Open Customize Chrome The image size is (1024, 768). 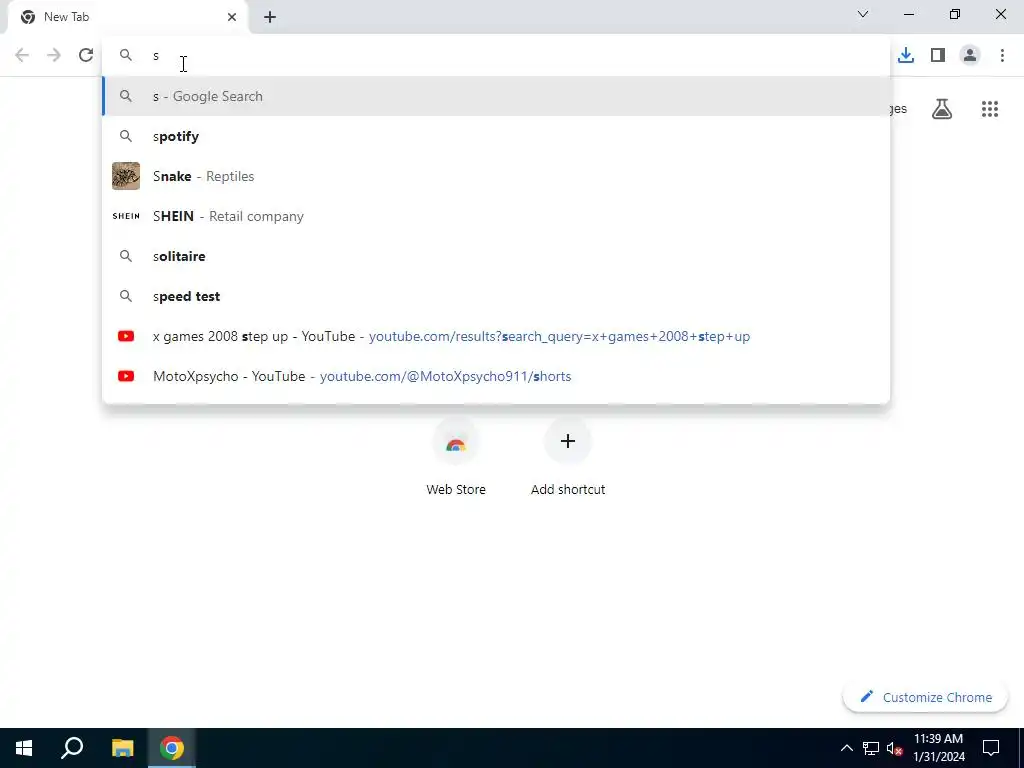925,697
